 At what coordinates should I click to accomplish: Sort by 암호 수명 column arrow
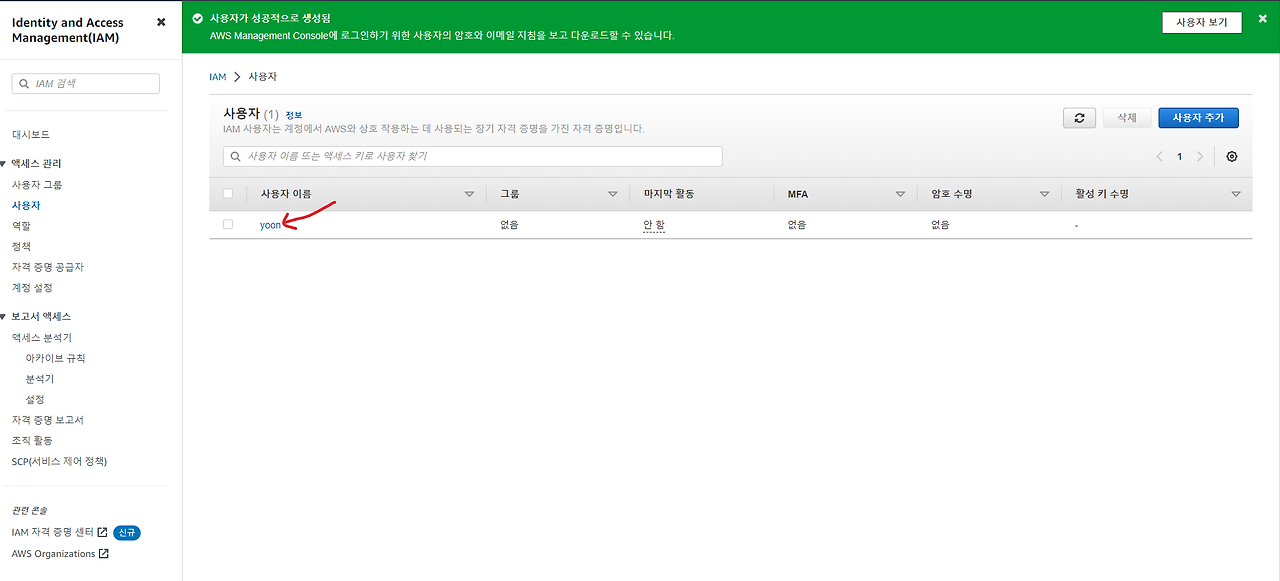click(x=1044, y=194)
